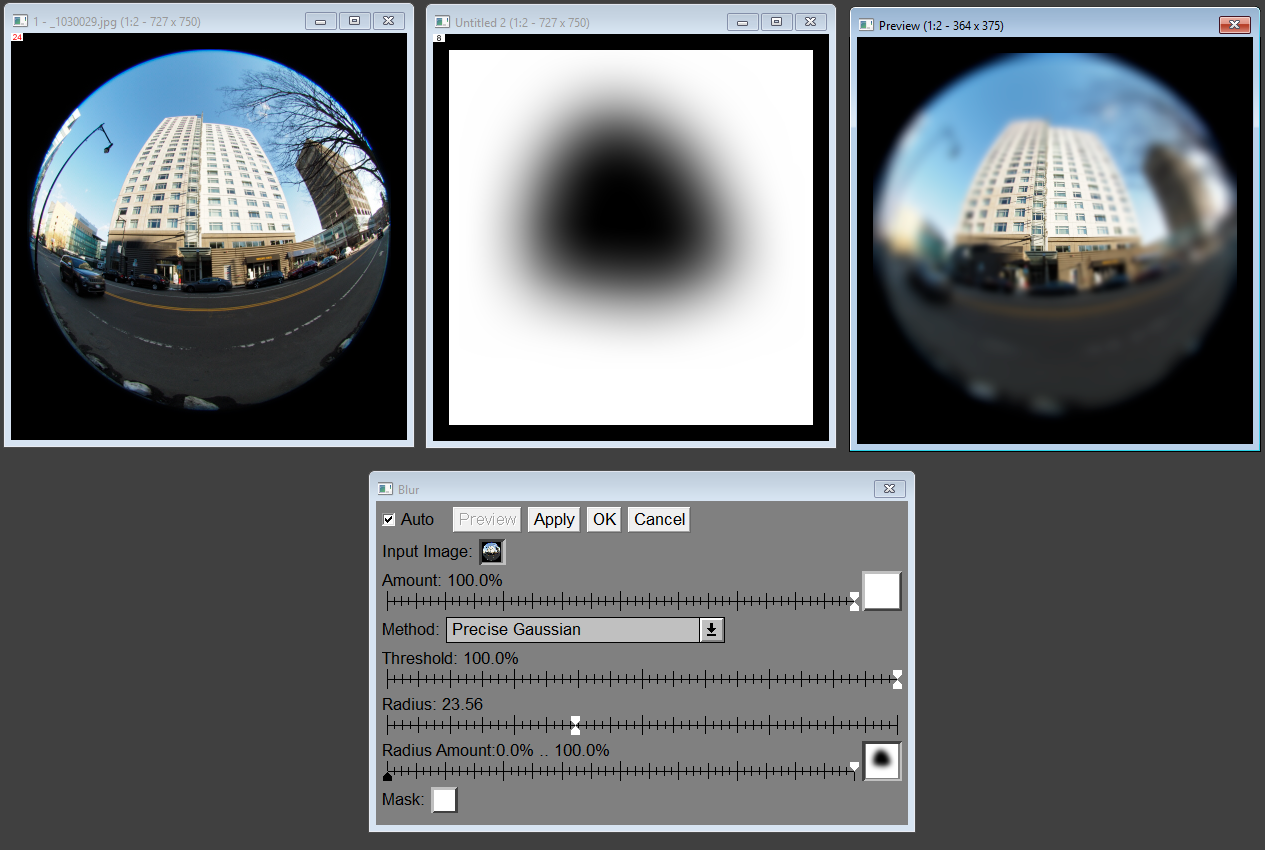This screenshot has height=850, width=1265.
Task: Click the 'Threshold: 100.0%' label
Action: 450,658
